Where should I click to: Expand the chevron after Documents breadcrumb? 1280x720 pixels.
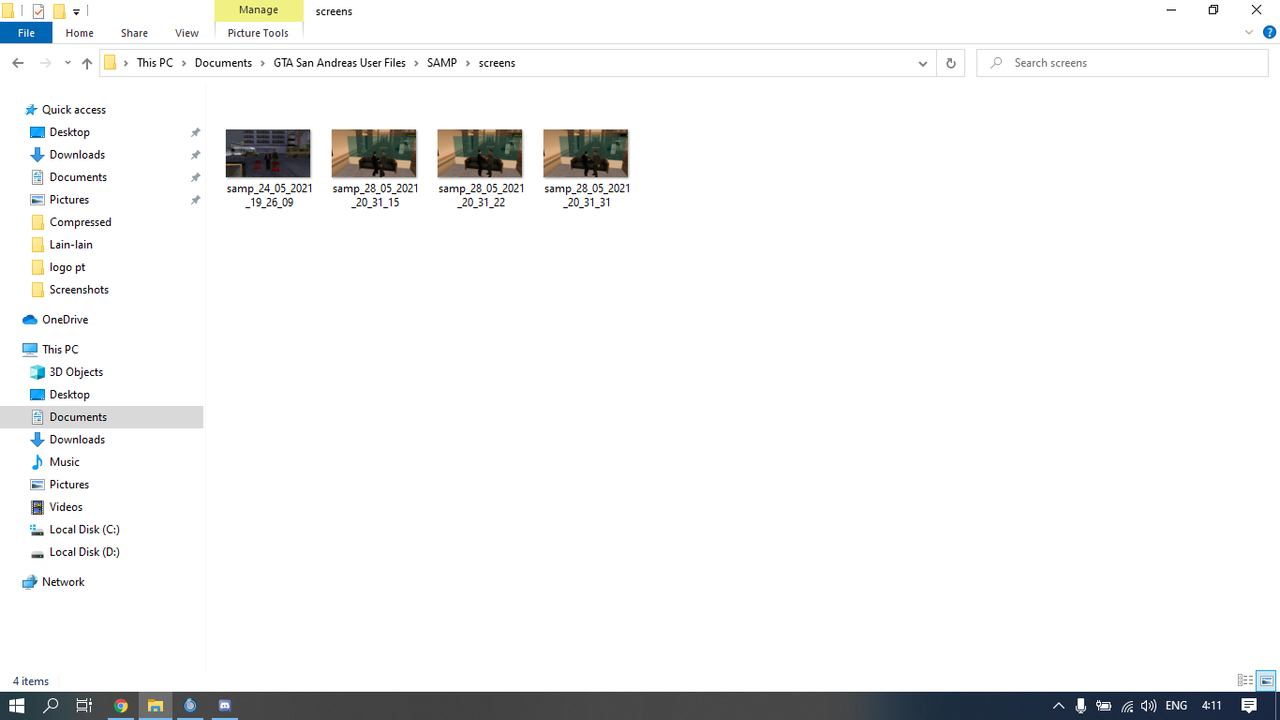(x=262, y=63)
